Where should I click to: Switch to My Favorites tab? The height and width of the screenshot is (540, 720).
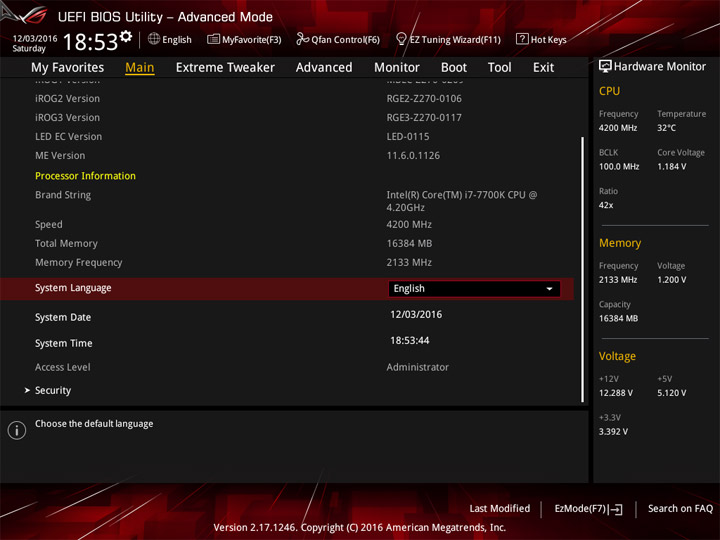coord(68,68)
